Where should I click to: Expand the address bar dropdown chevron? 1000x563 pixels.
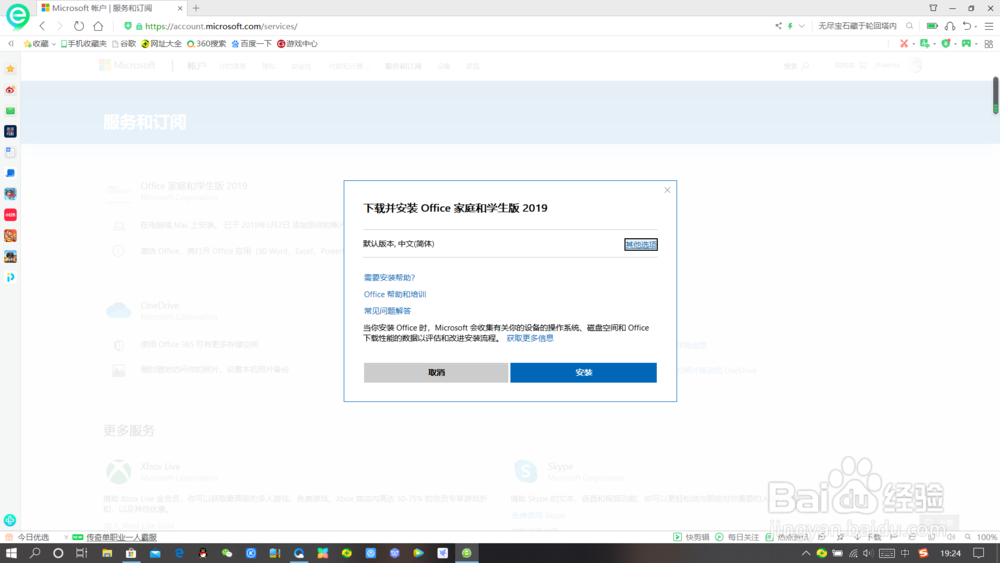[x=802, y=26]
